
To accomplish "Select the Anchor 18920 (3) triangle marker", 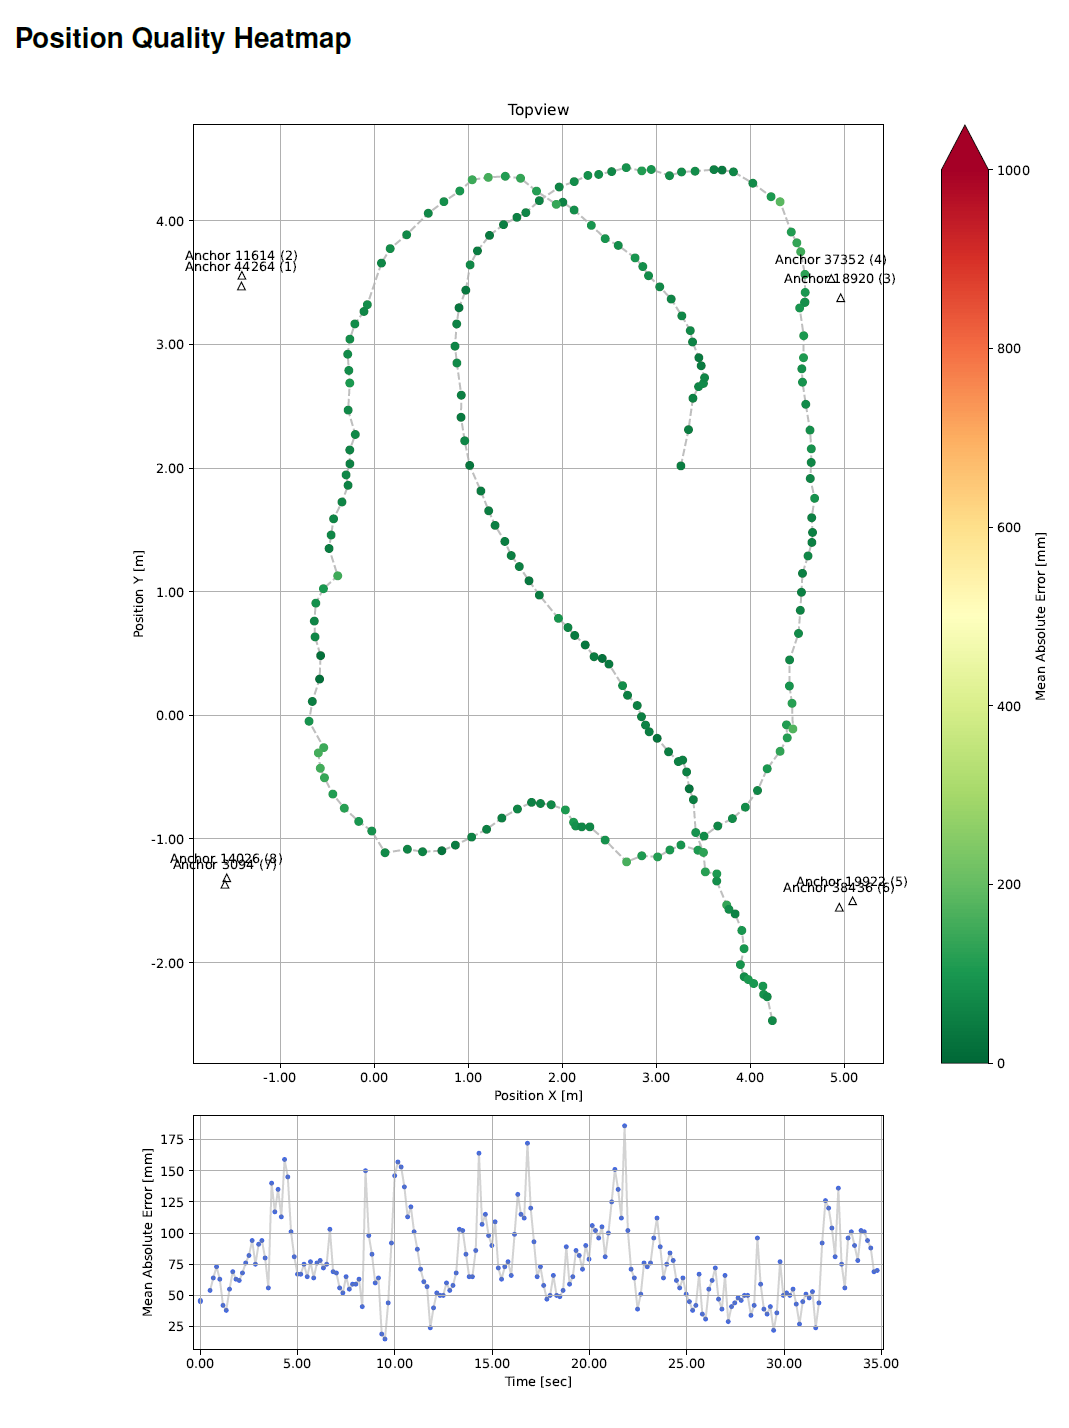I will tap(840, 298).
